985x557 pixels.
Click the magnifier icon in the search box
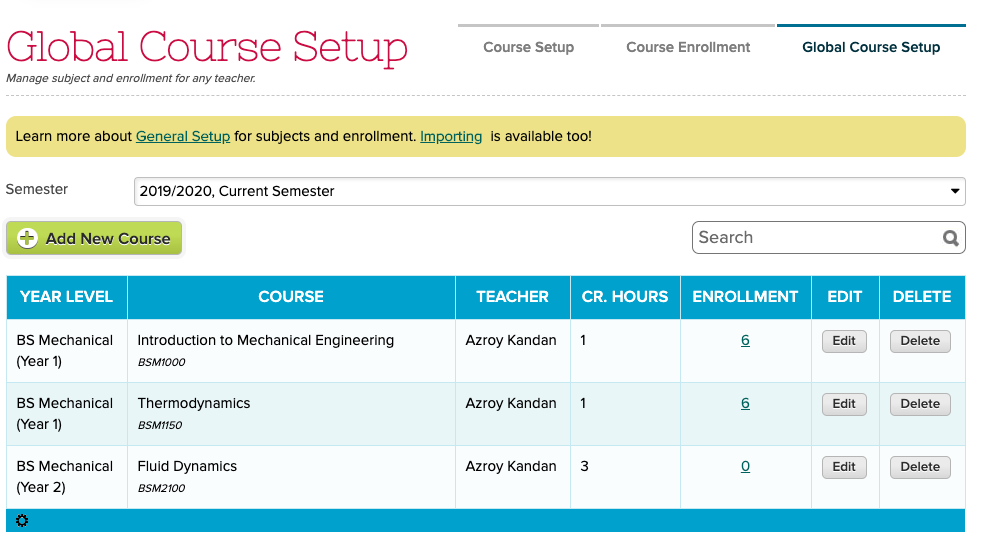950,238
